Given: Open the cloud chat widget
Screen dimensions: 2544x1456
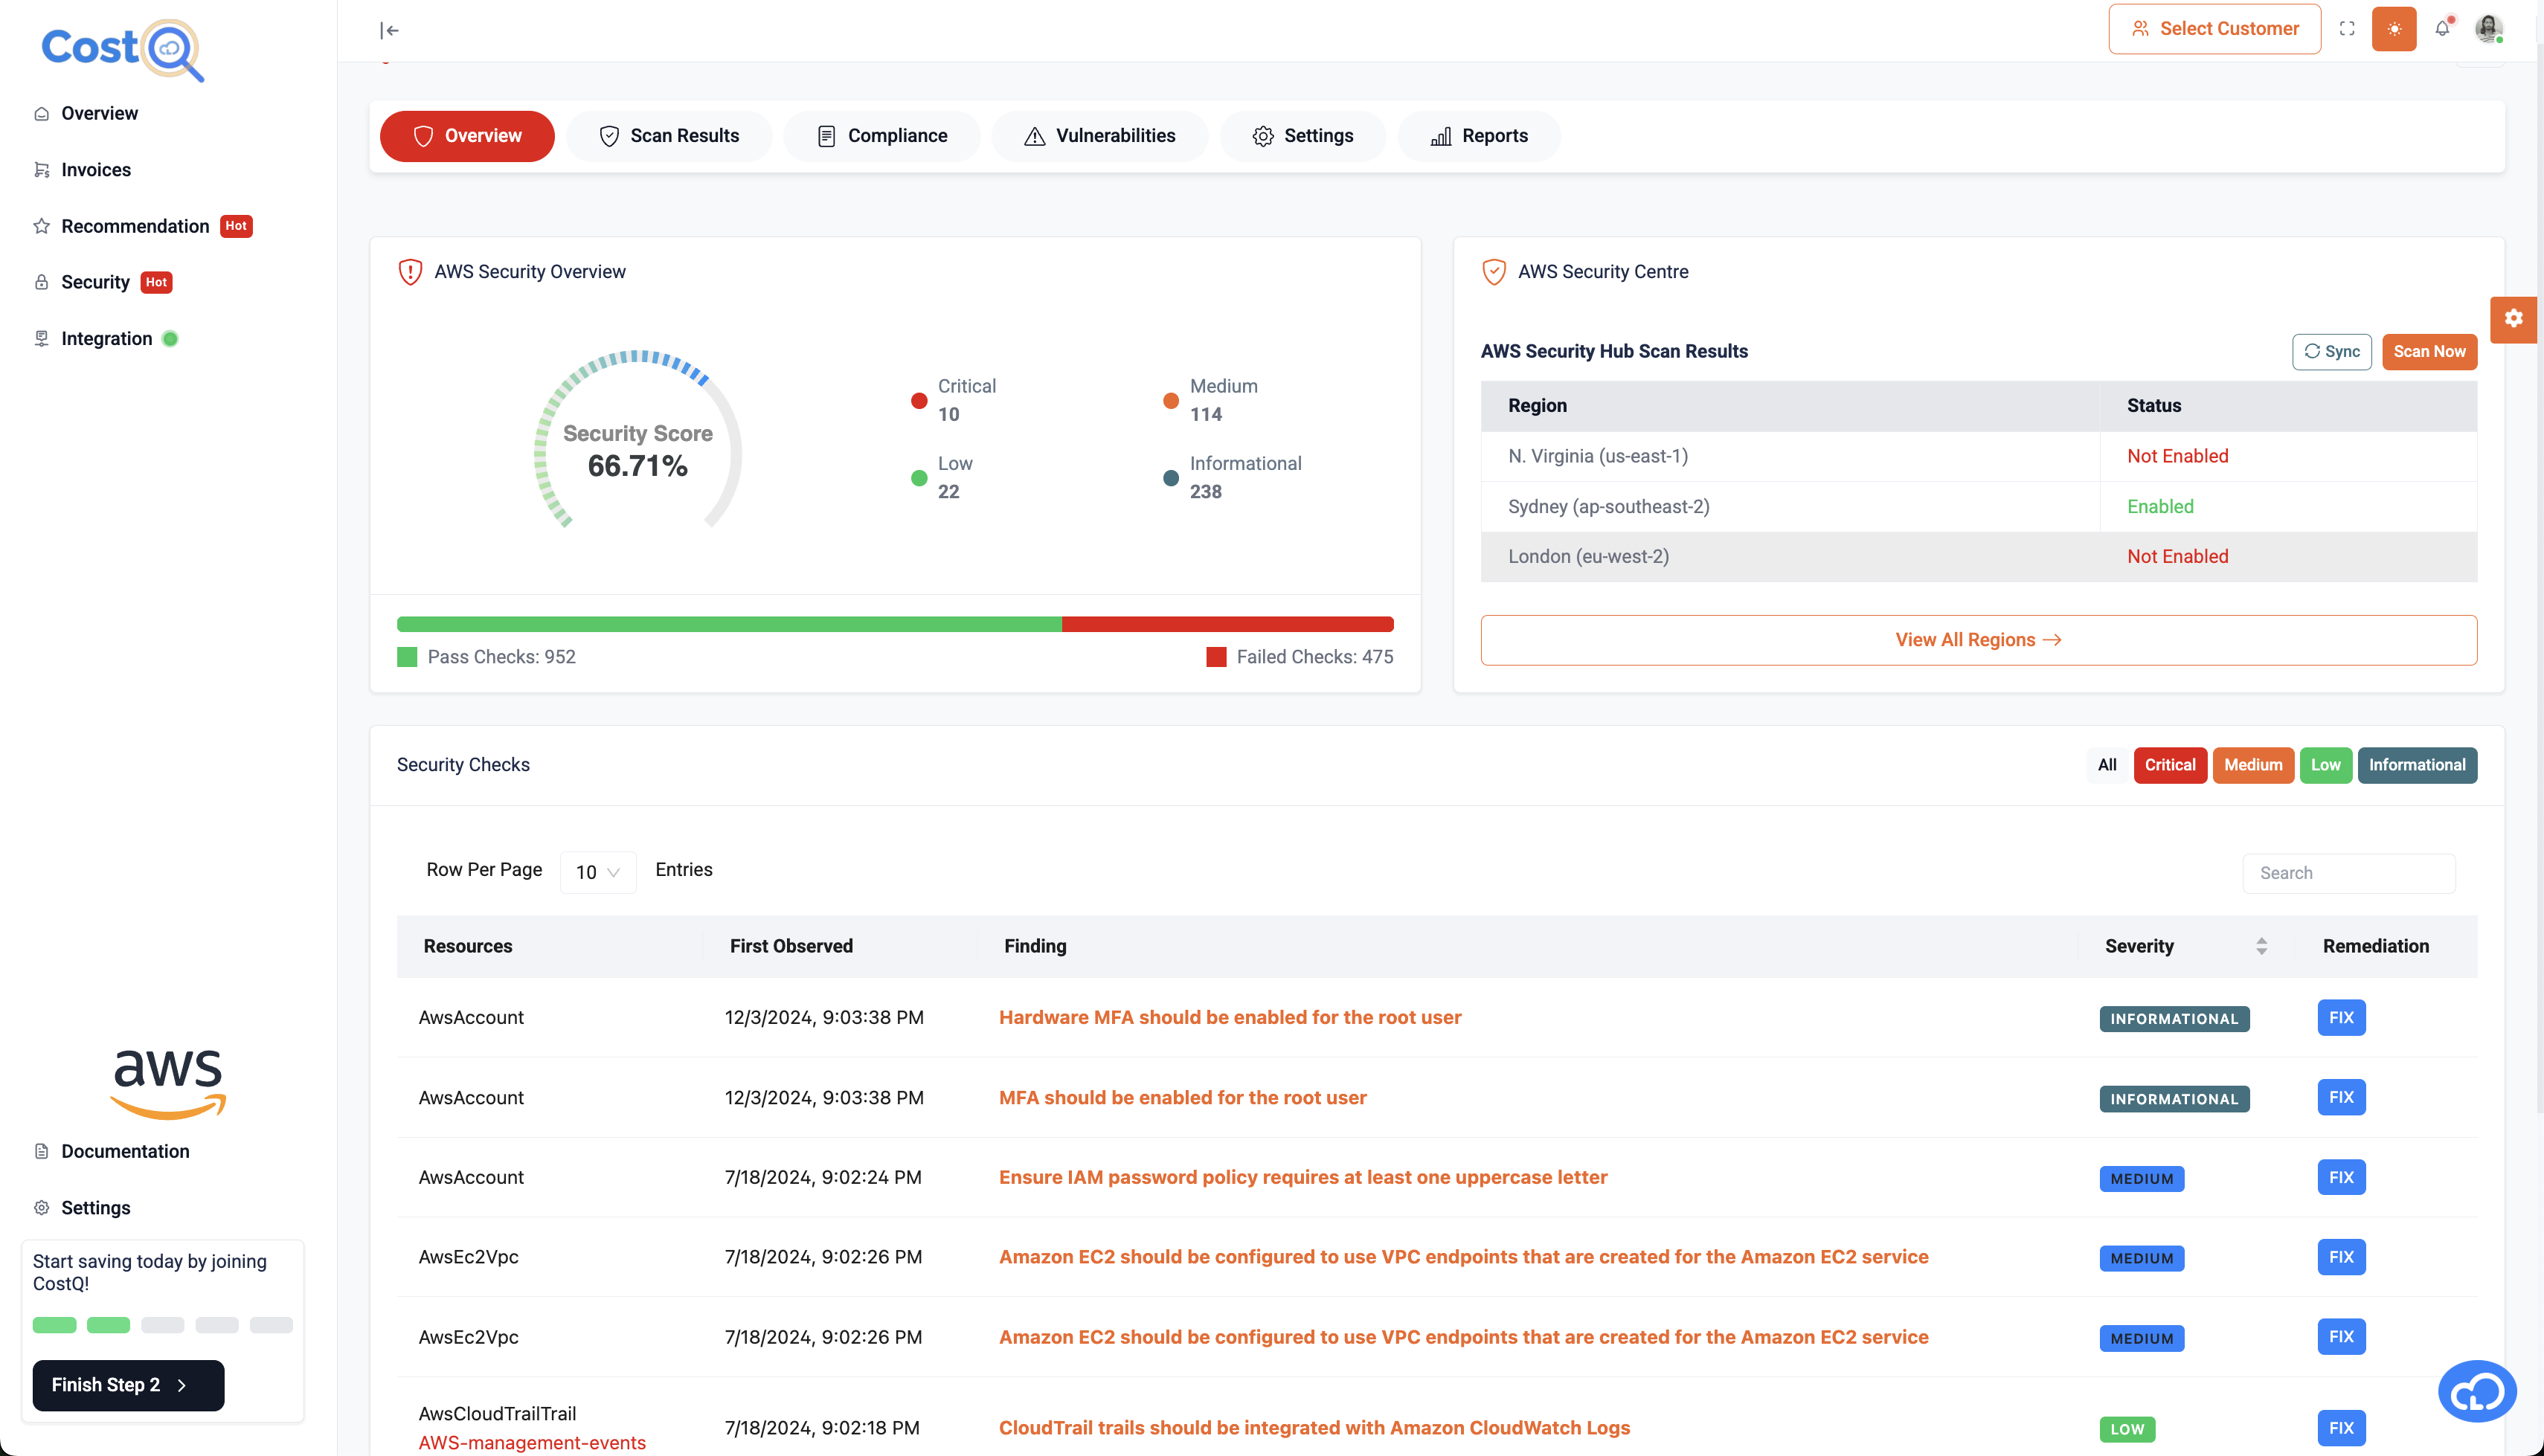Looking at the screenshot, I should point(2476,1390).
